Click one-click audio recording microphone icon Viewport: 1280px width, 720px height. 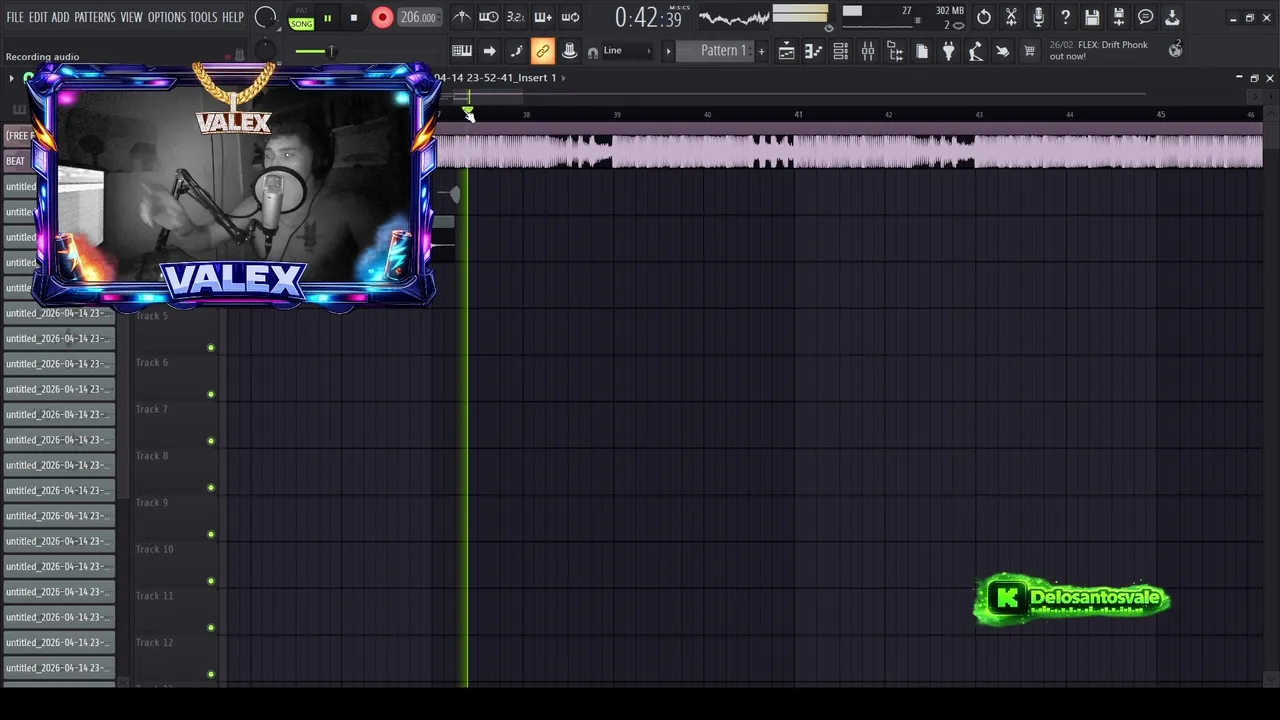click(x=1038, y=17)
